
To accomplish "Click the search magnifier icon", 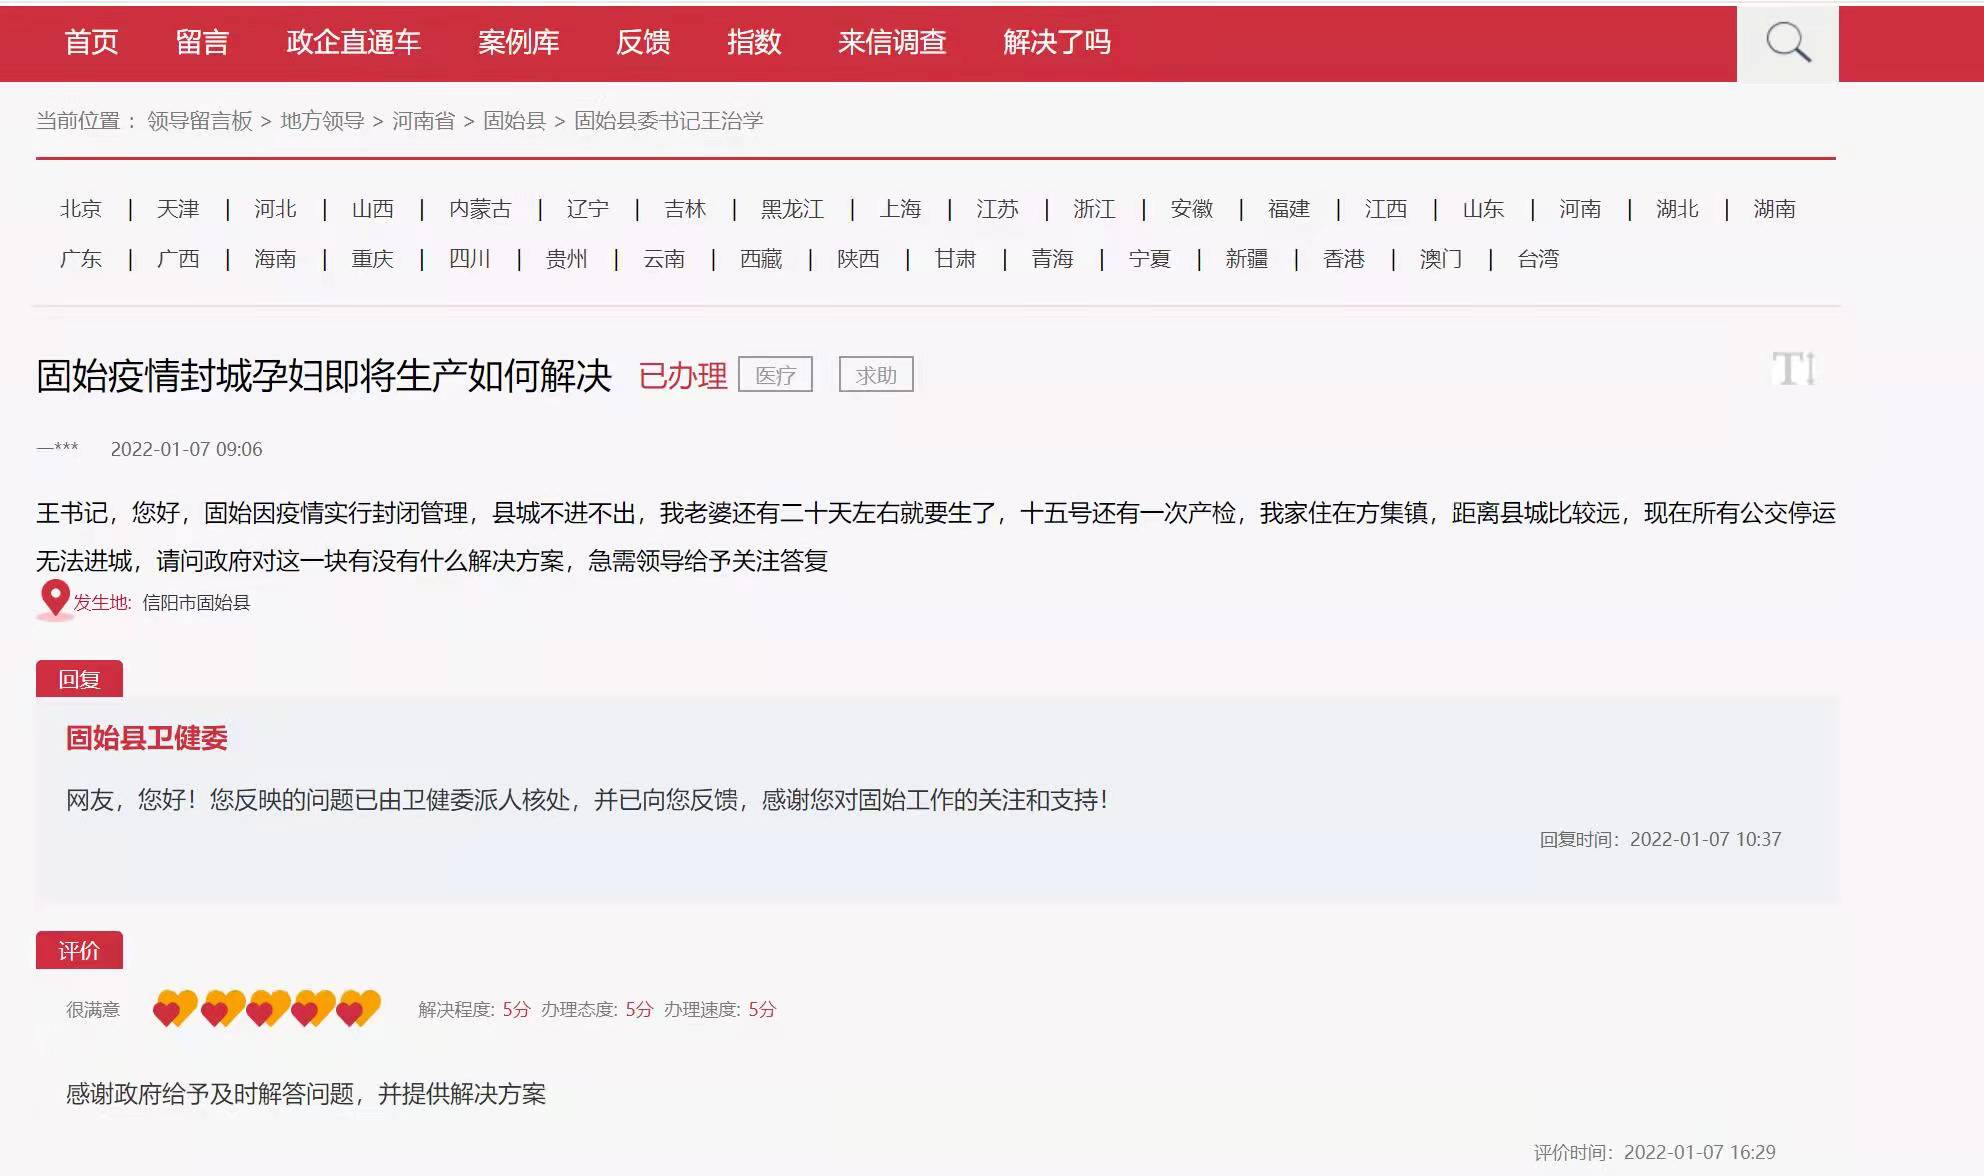I will tap(1790, 42).
